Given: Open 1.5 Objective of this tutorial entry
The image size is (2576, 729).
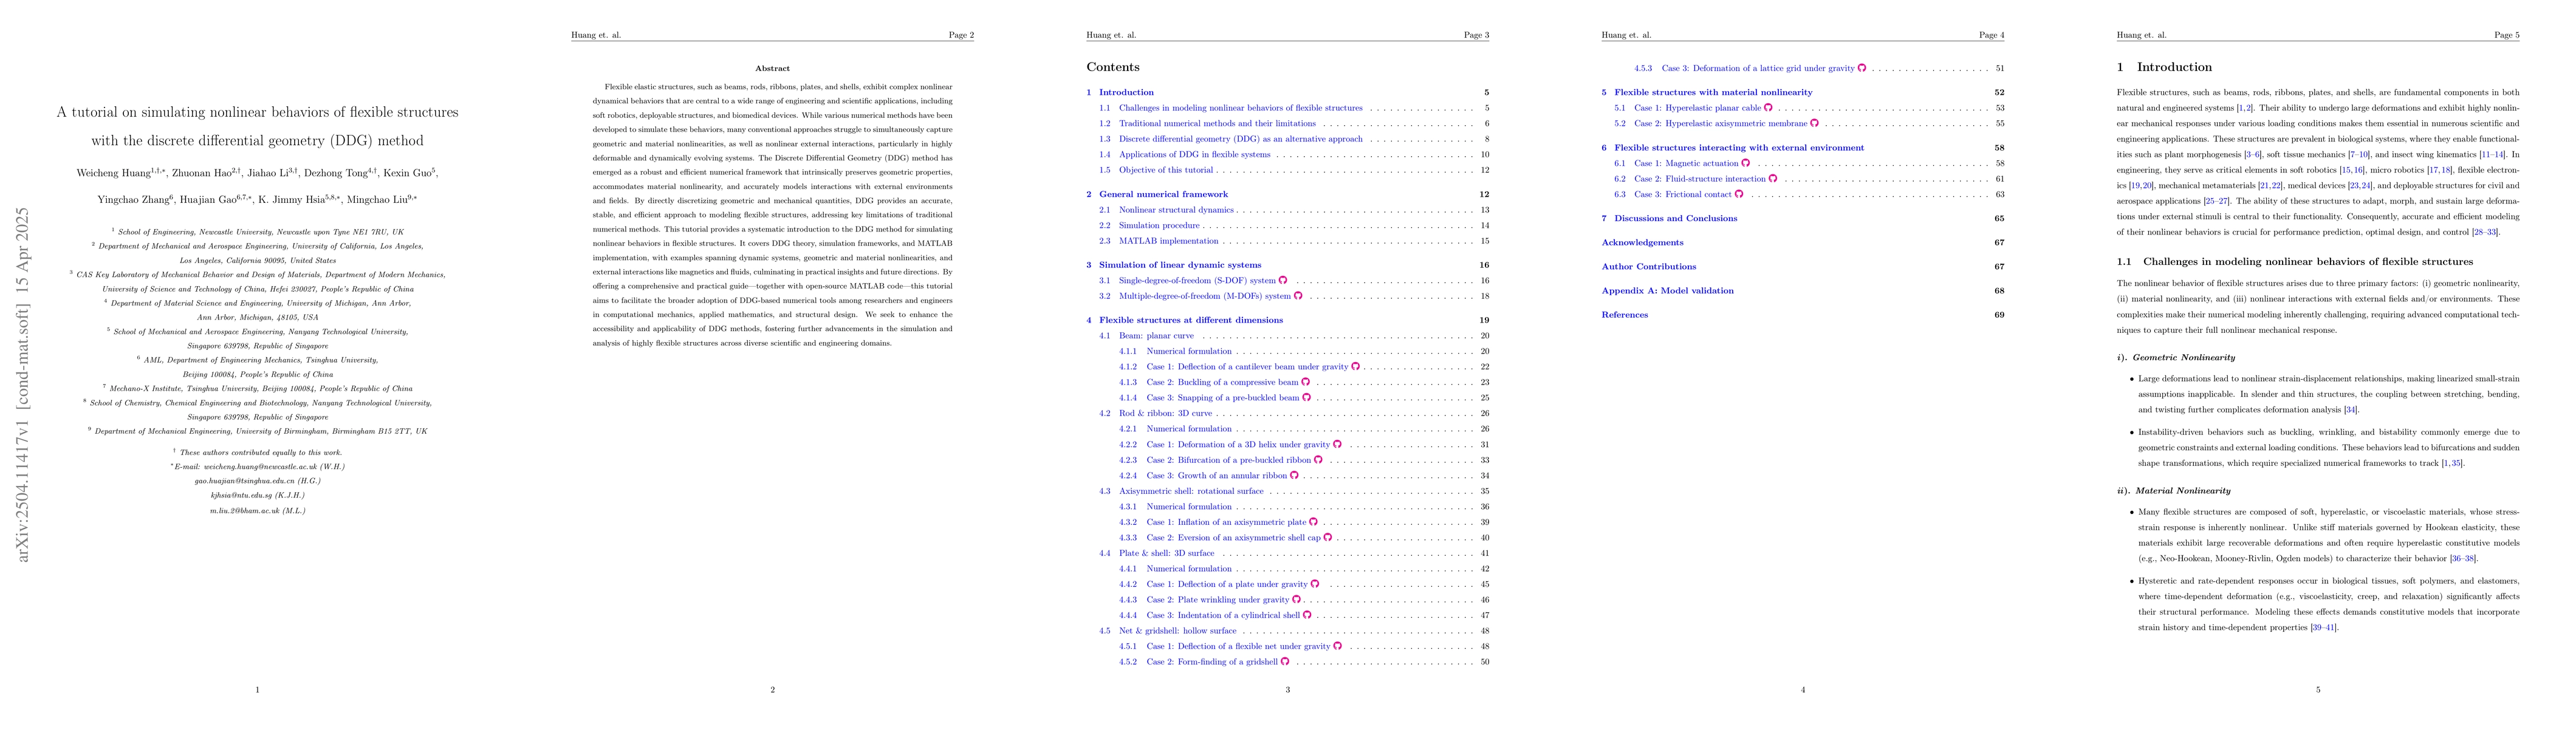Looking at the screenshot, I should click(x=1156, y=170).
